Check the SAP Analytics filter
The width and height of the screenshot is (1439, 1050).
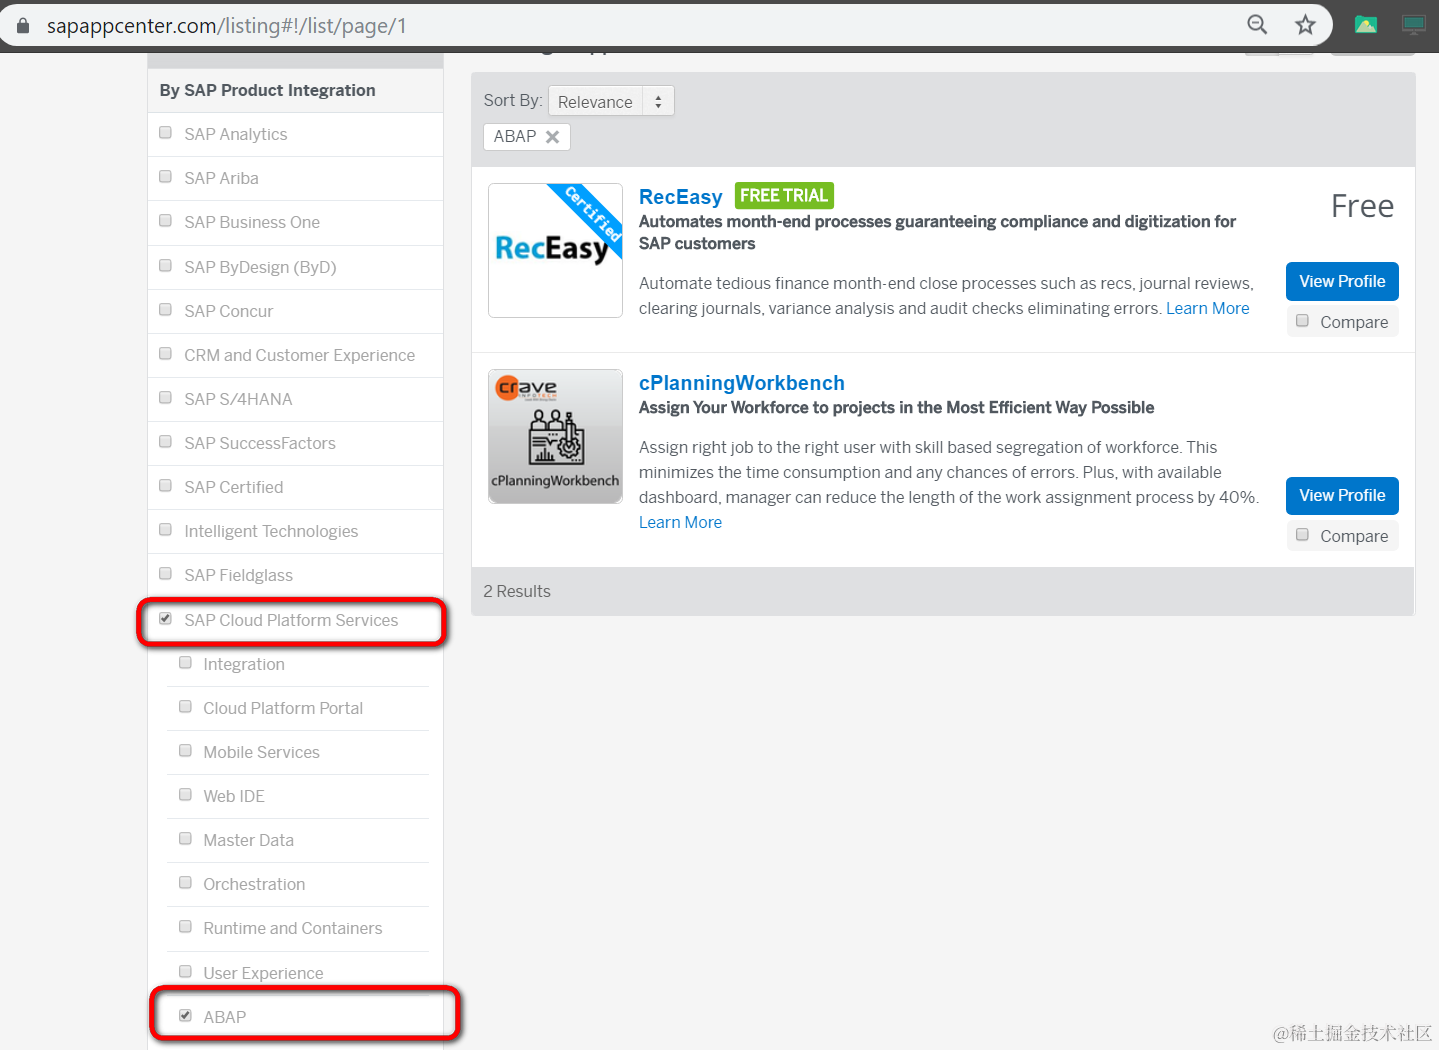click(x=166, y=133)
